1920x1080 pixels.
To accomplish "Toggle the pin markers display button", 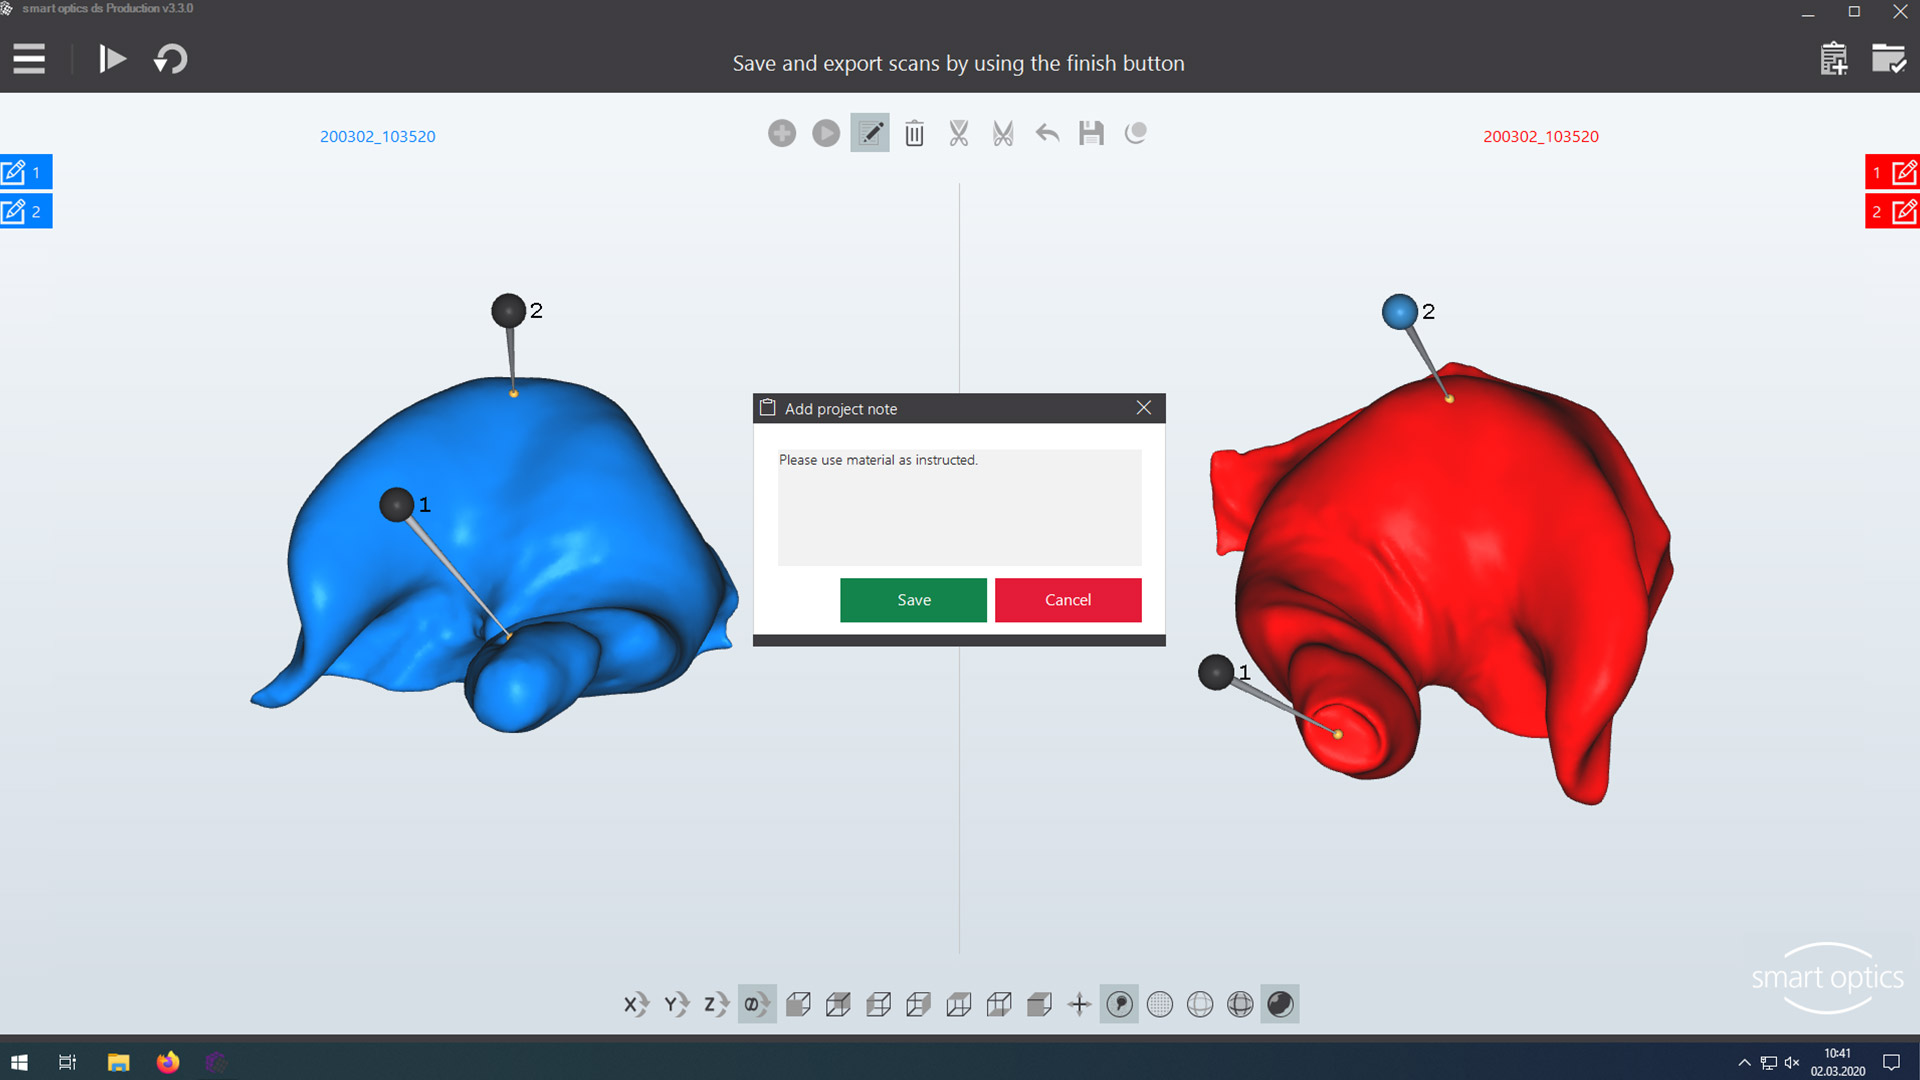I will pyautogui.click(x=1119, y=1004).
